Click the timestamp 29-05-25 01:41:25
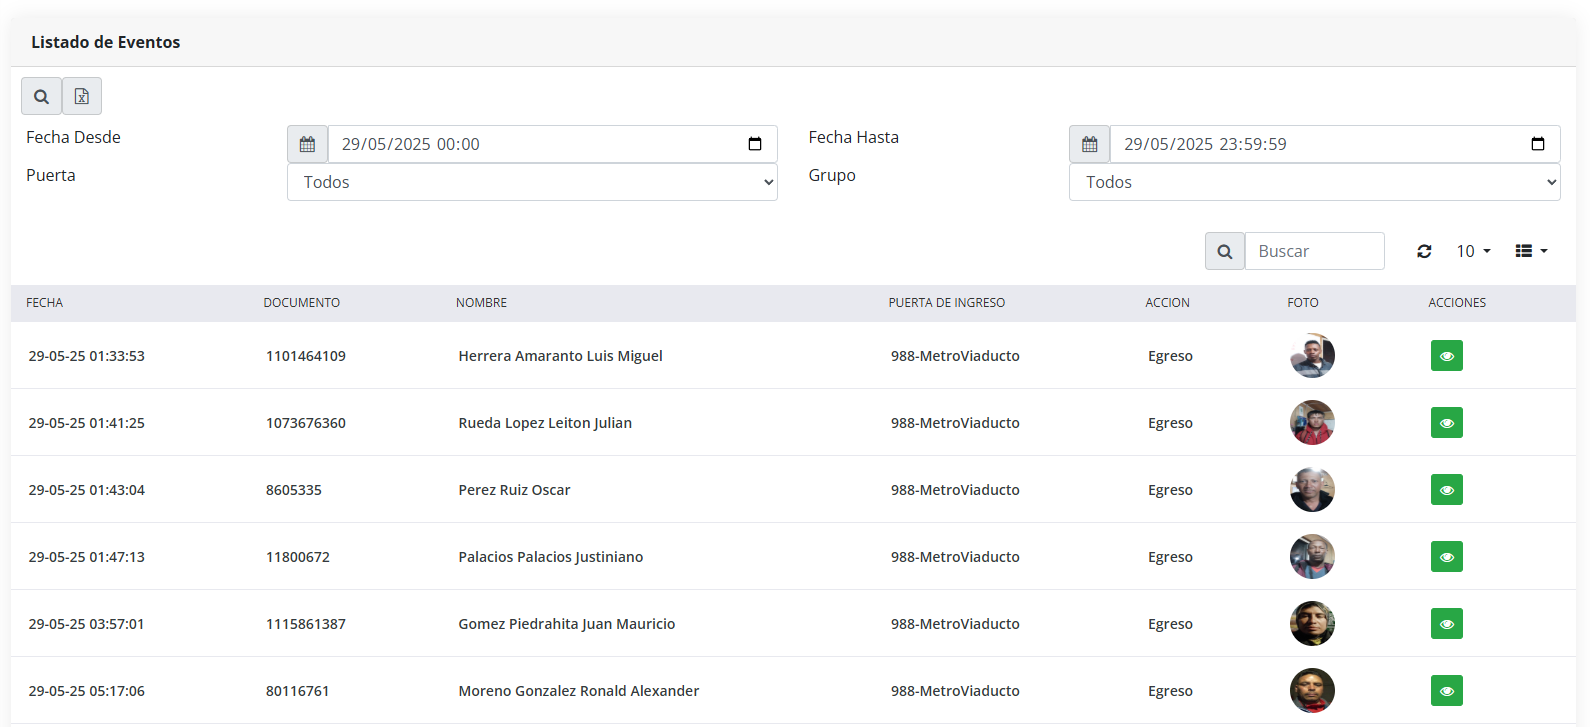The width and height of the screenshot is (1590, 727). click(87, 423)
